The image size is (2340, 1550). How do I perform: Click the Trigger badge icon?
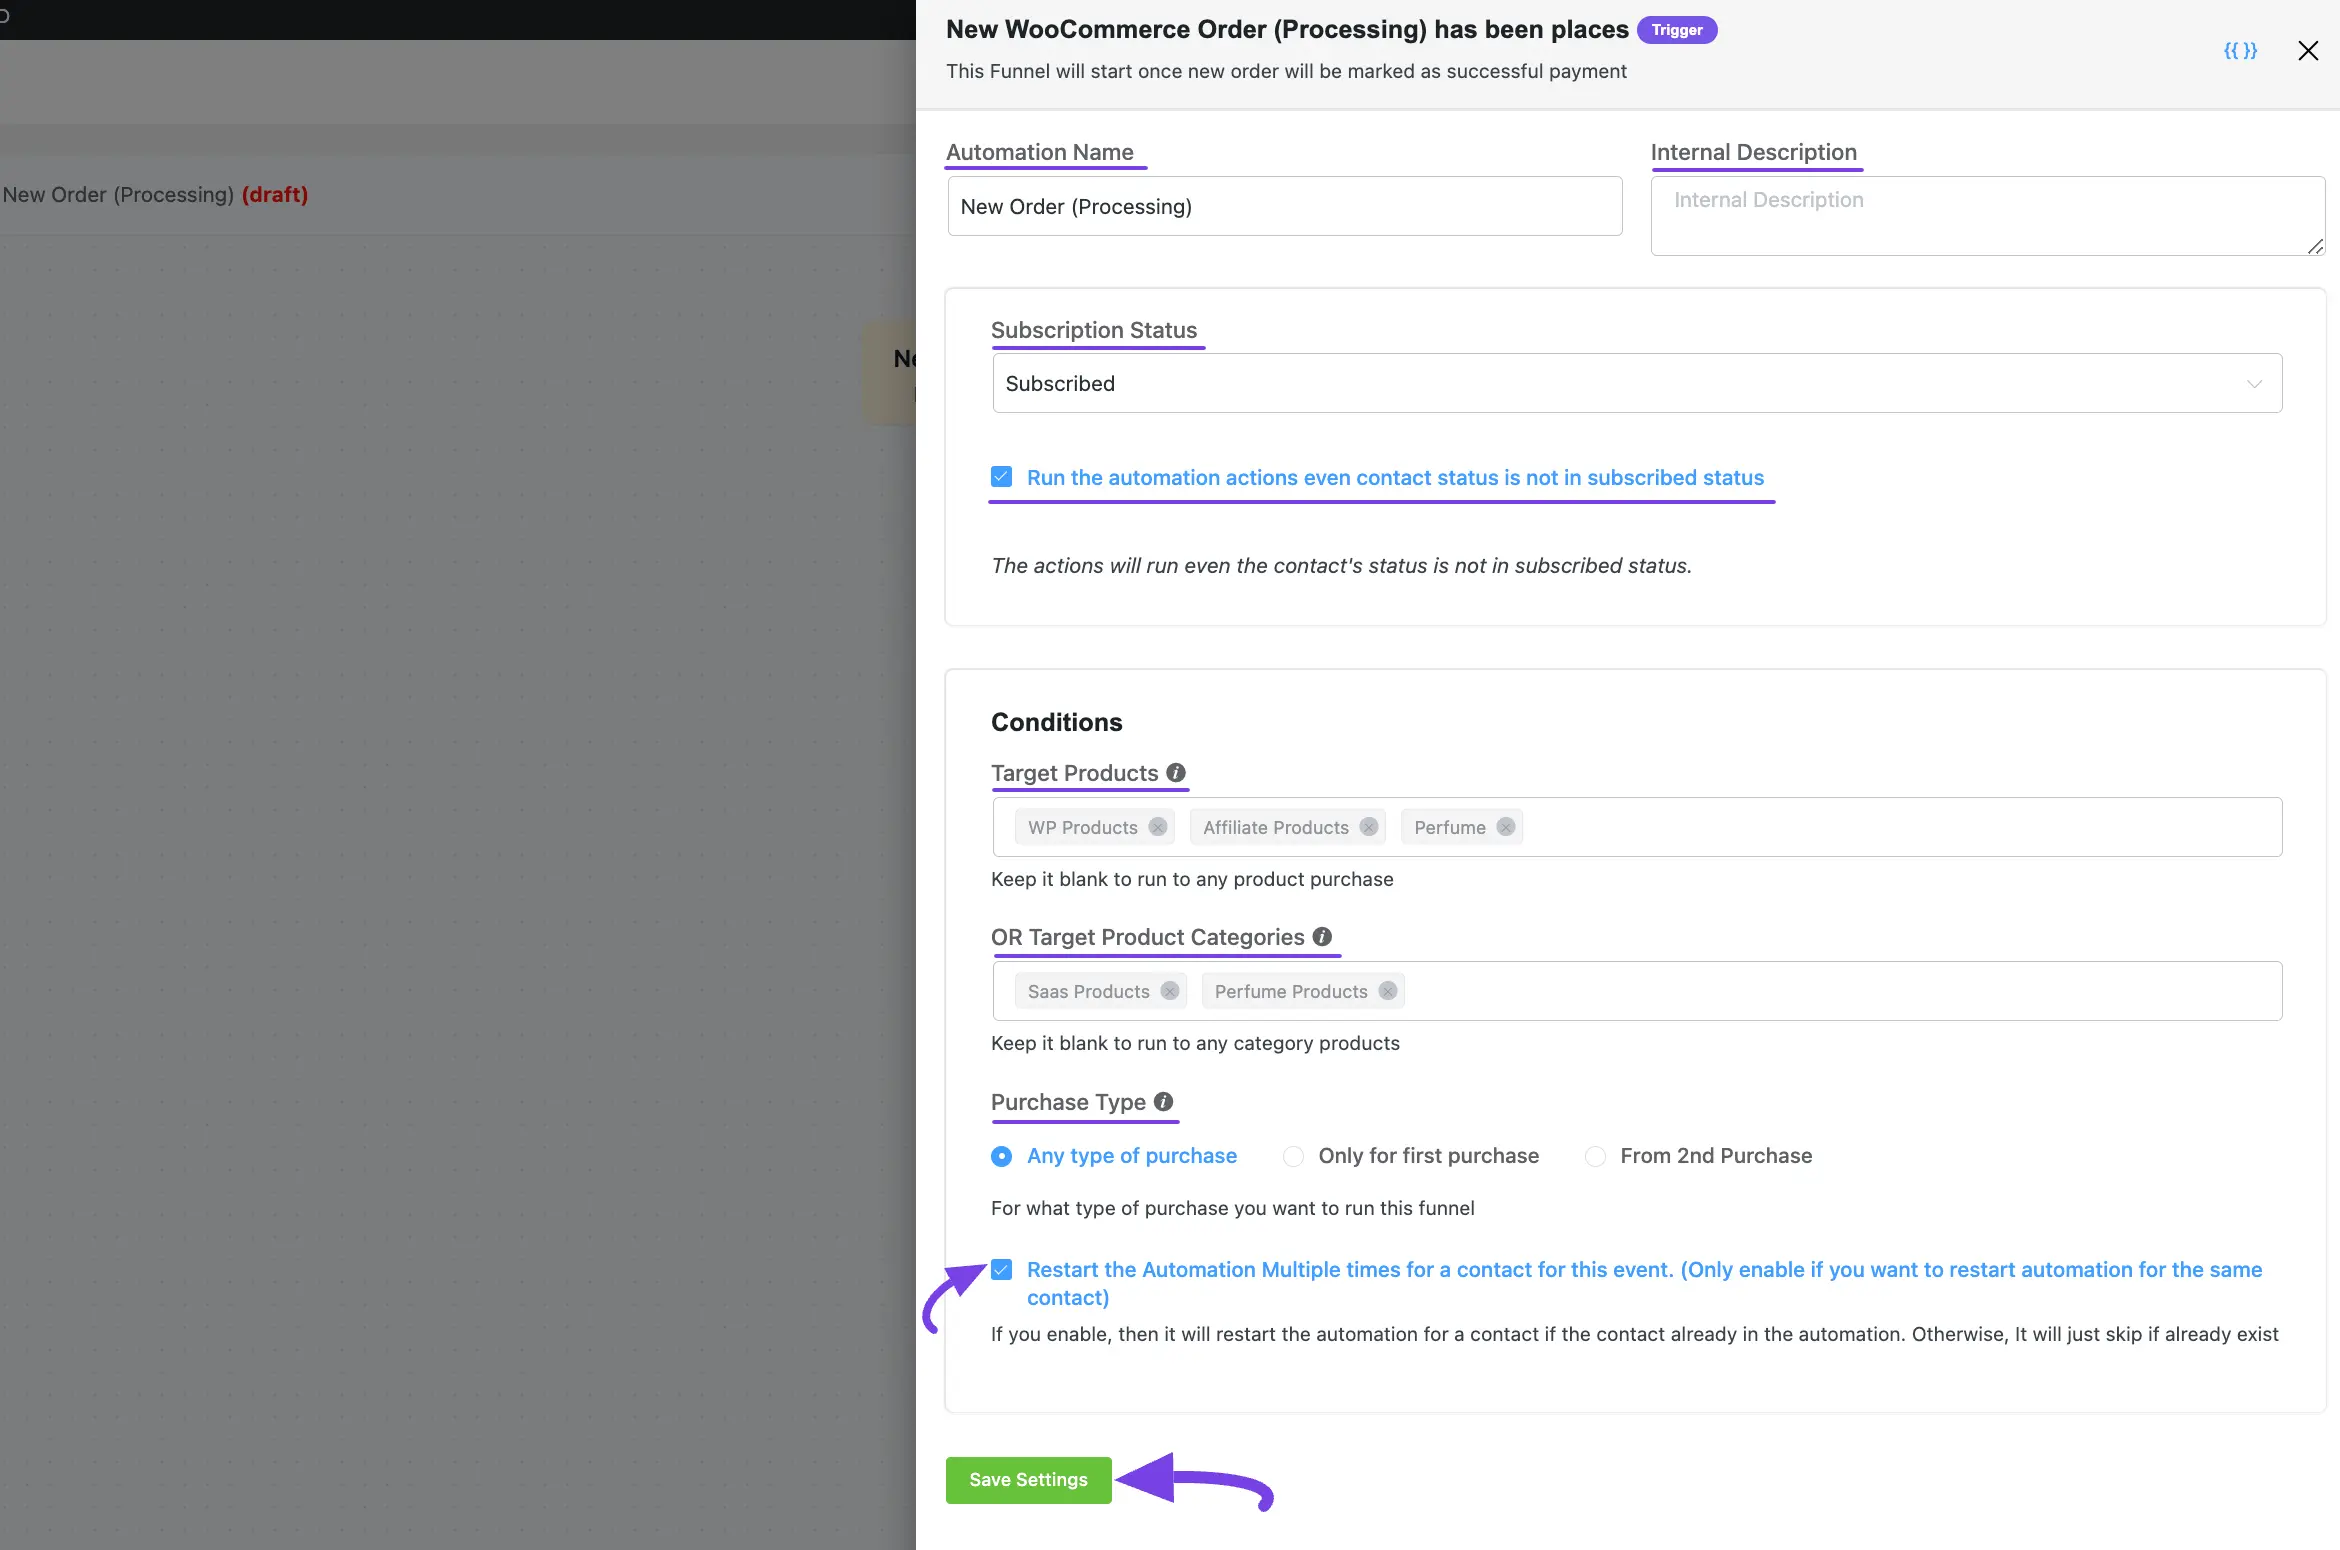pyautogui.click(x=1678, y=29)
